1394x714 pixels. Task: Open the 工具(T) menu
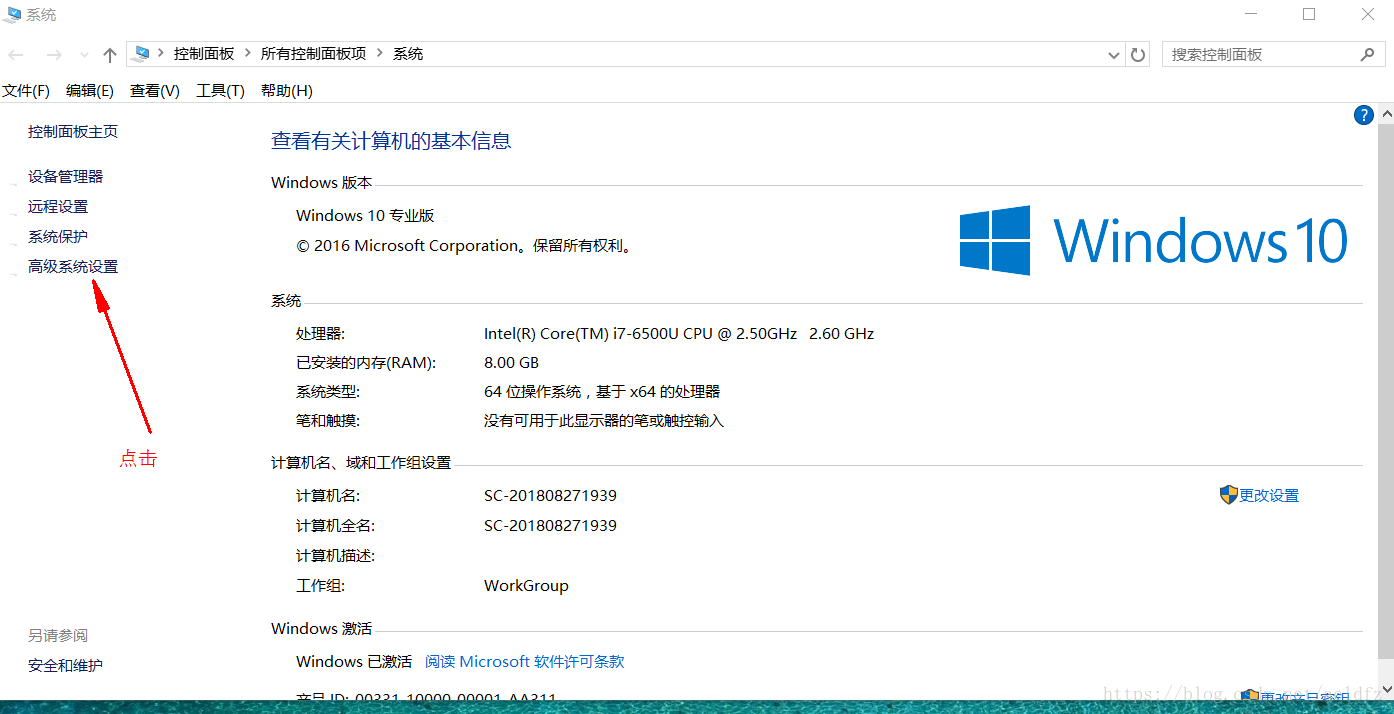click(x=220, y=91)
